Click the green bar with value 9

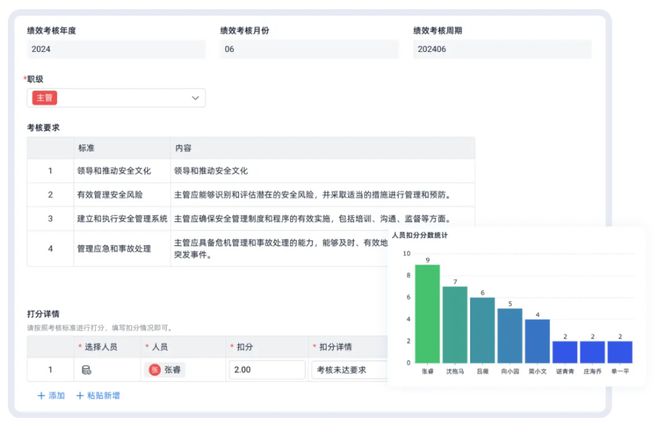pos(427,314)
